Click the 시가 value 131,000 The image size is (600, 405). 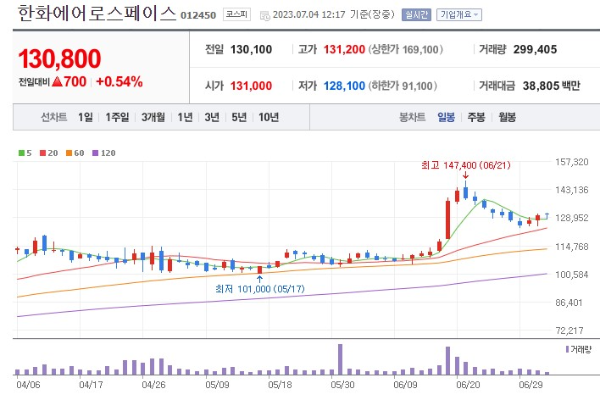(x=251, y=86)
